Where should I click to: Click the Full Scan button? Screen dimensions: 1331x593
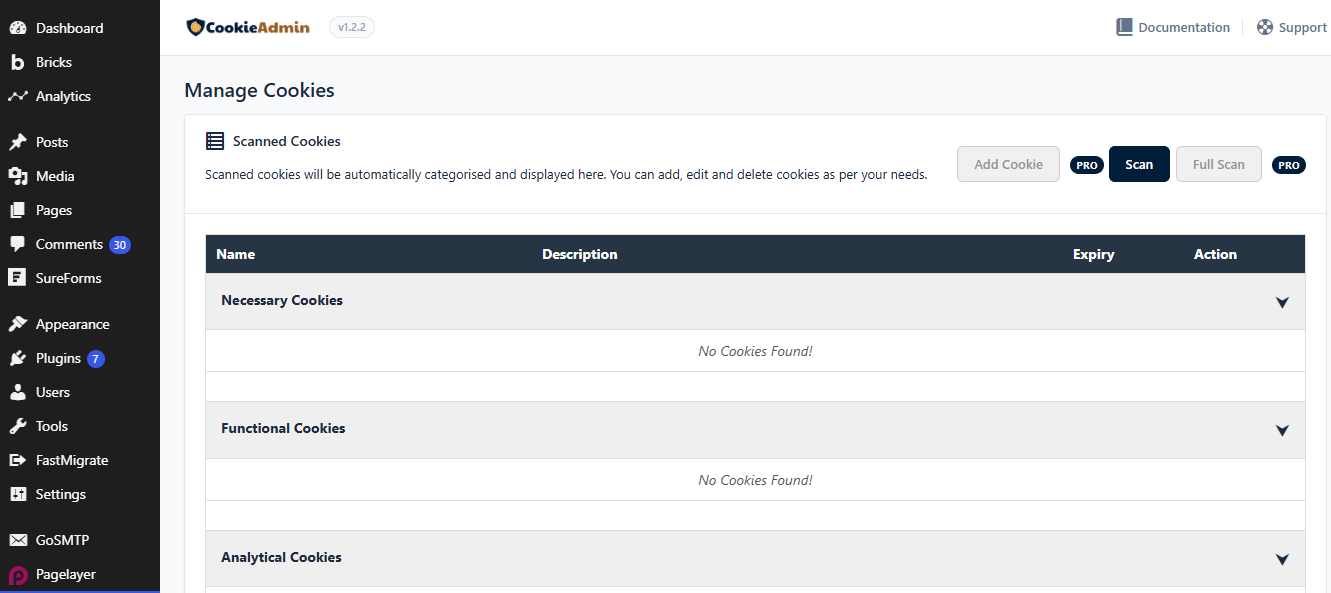point(1218,164)
